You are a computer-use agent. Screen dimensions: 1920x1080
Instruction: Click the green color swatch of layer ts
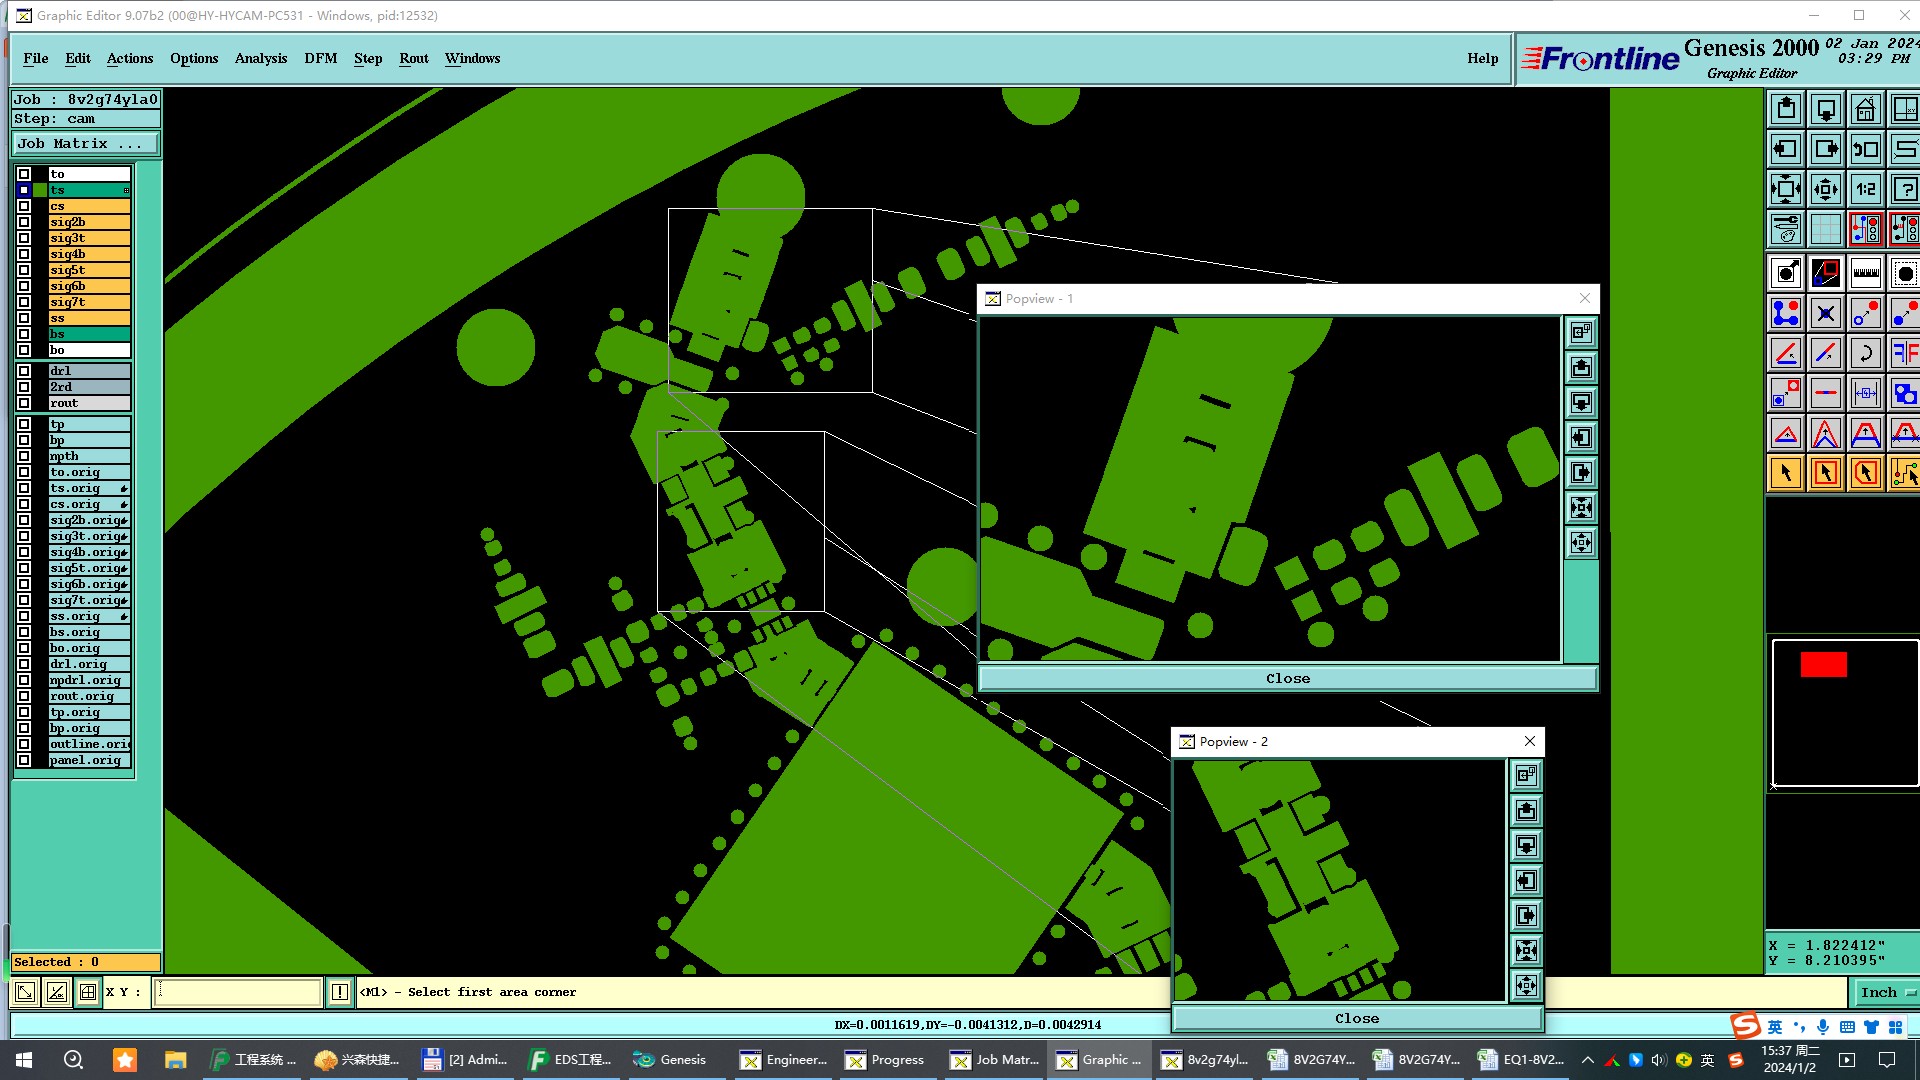click(41, 190)
